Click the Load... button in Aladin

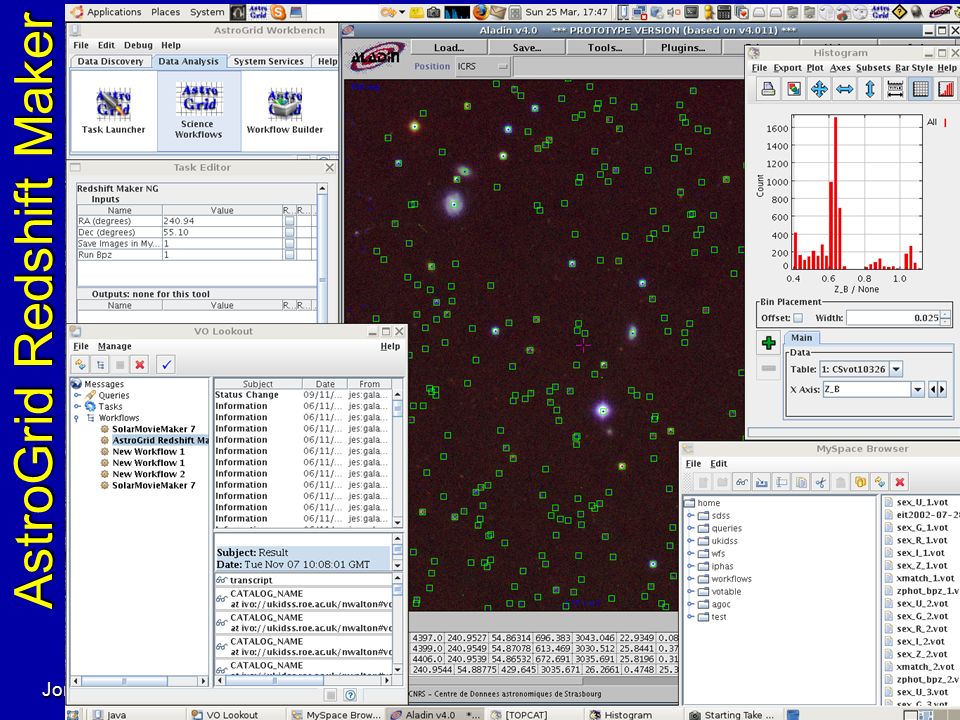coord(449,48)
